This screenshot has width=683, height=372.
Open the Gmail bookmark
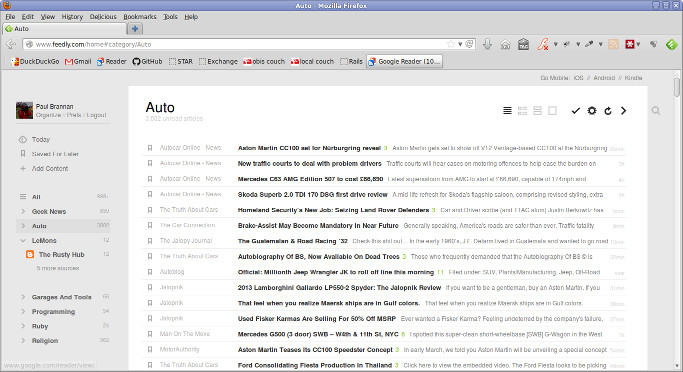tap(78, 61)
